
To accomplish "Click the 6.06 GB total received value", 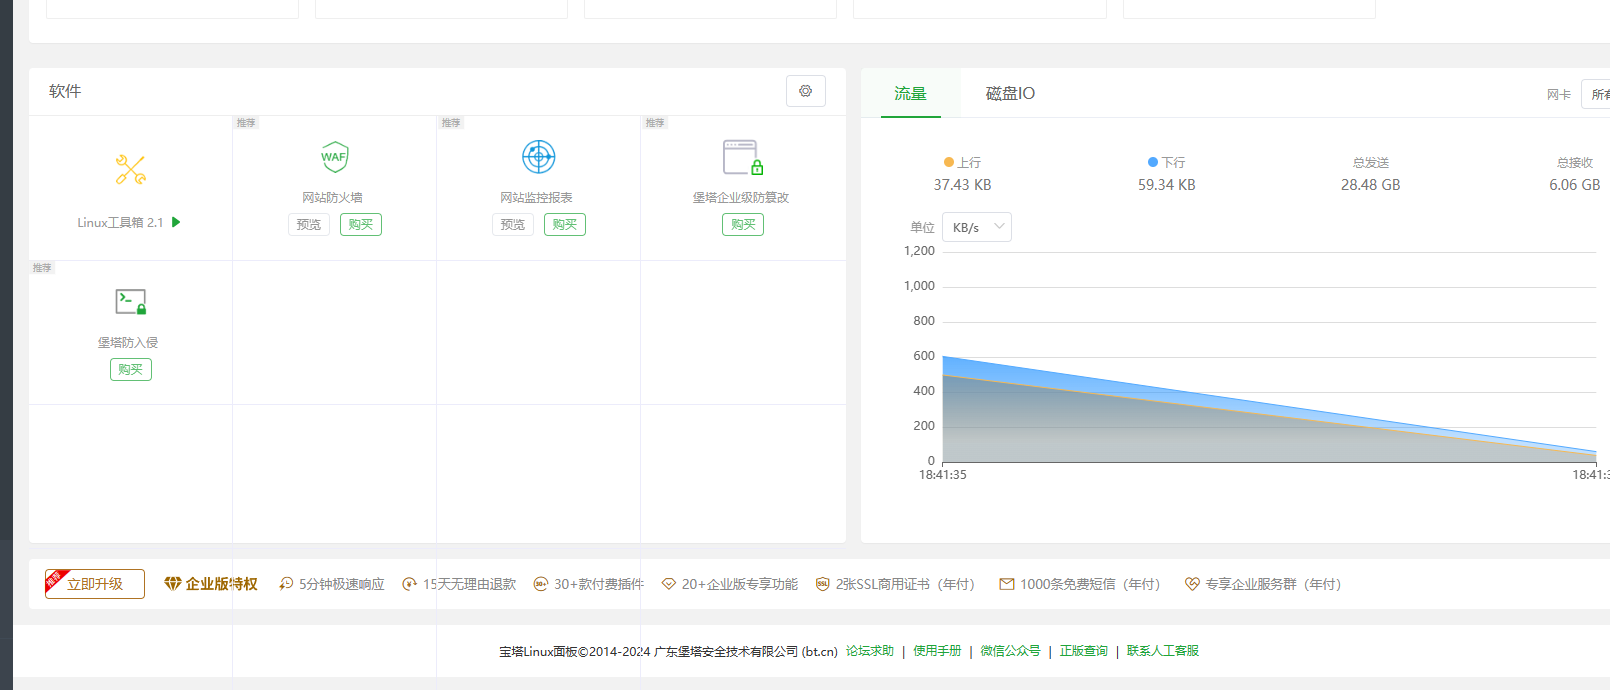I will click(1574, 185).
